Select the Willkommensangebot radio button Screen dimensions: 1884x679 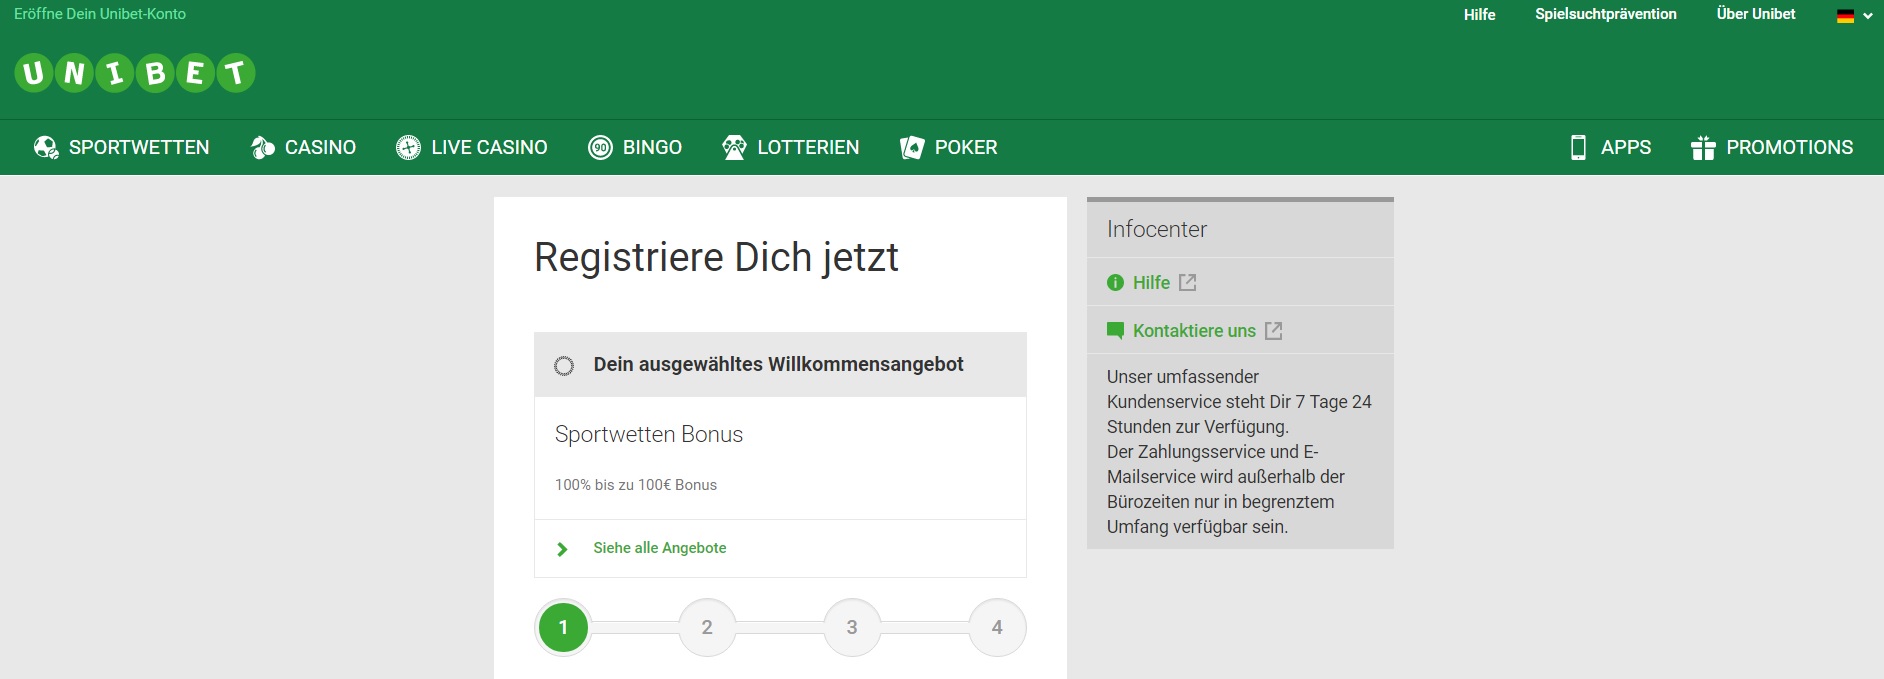[x=564, y=366]
